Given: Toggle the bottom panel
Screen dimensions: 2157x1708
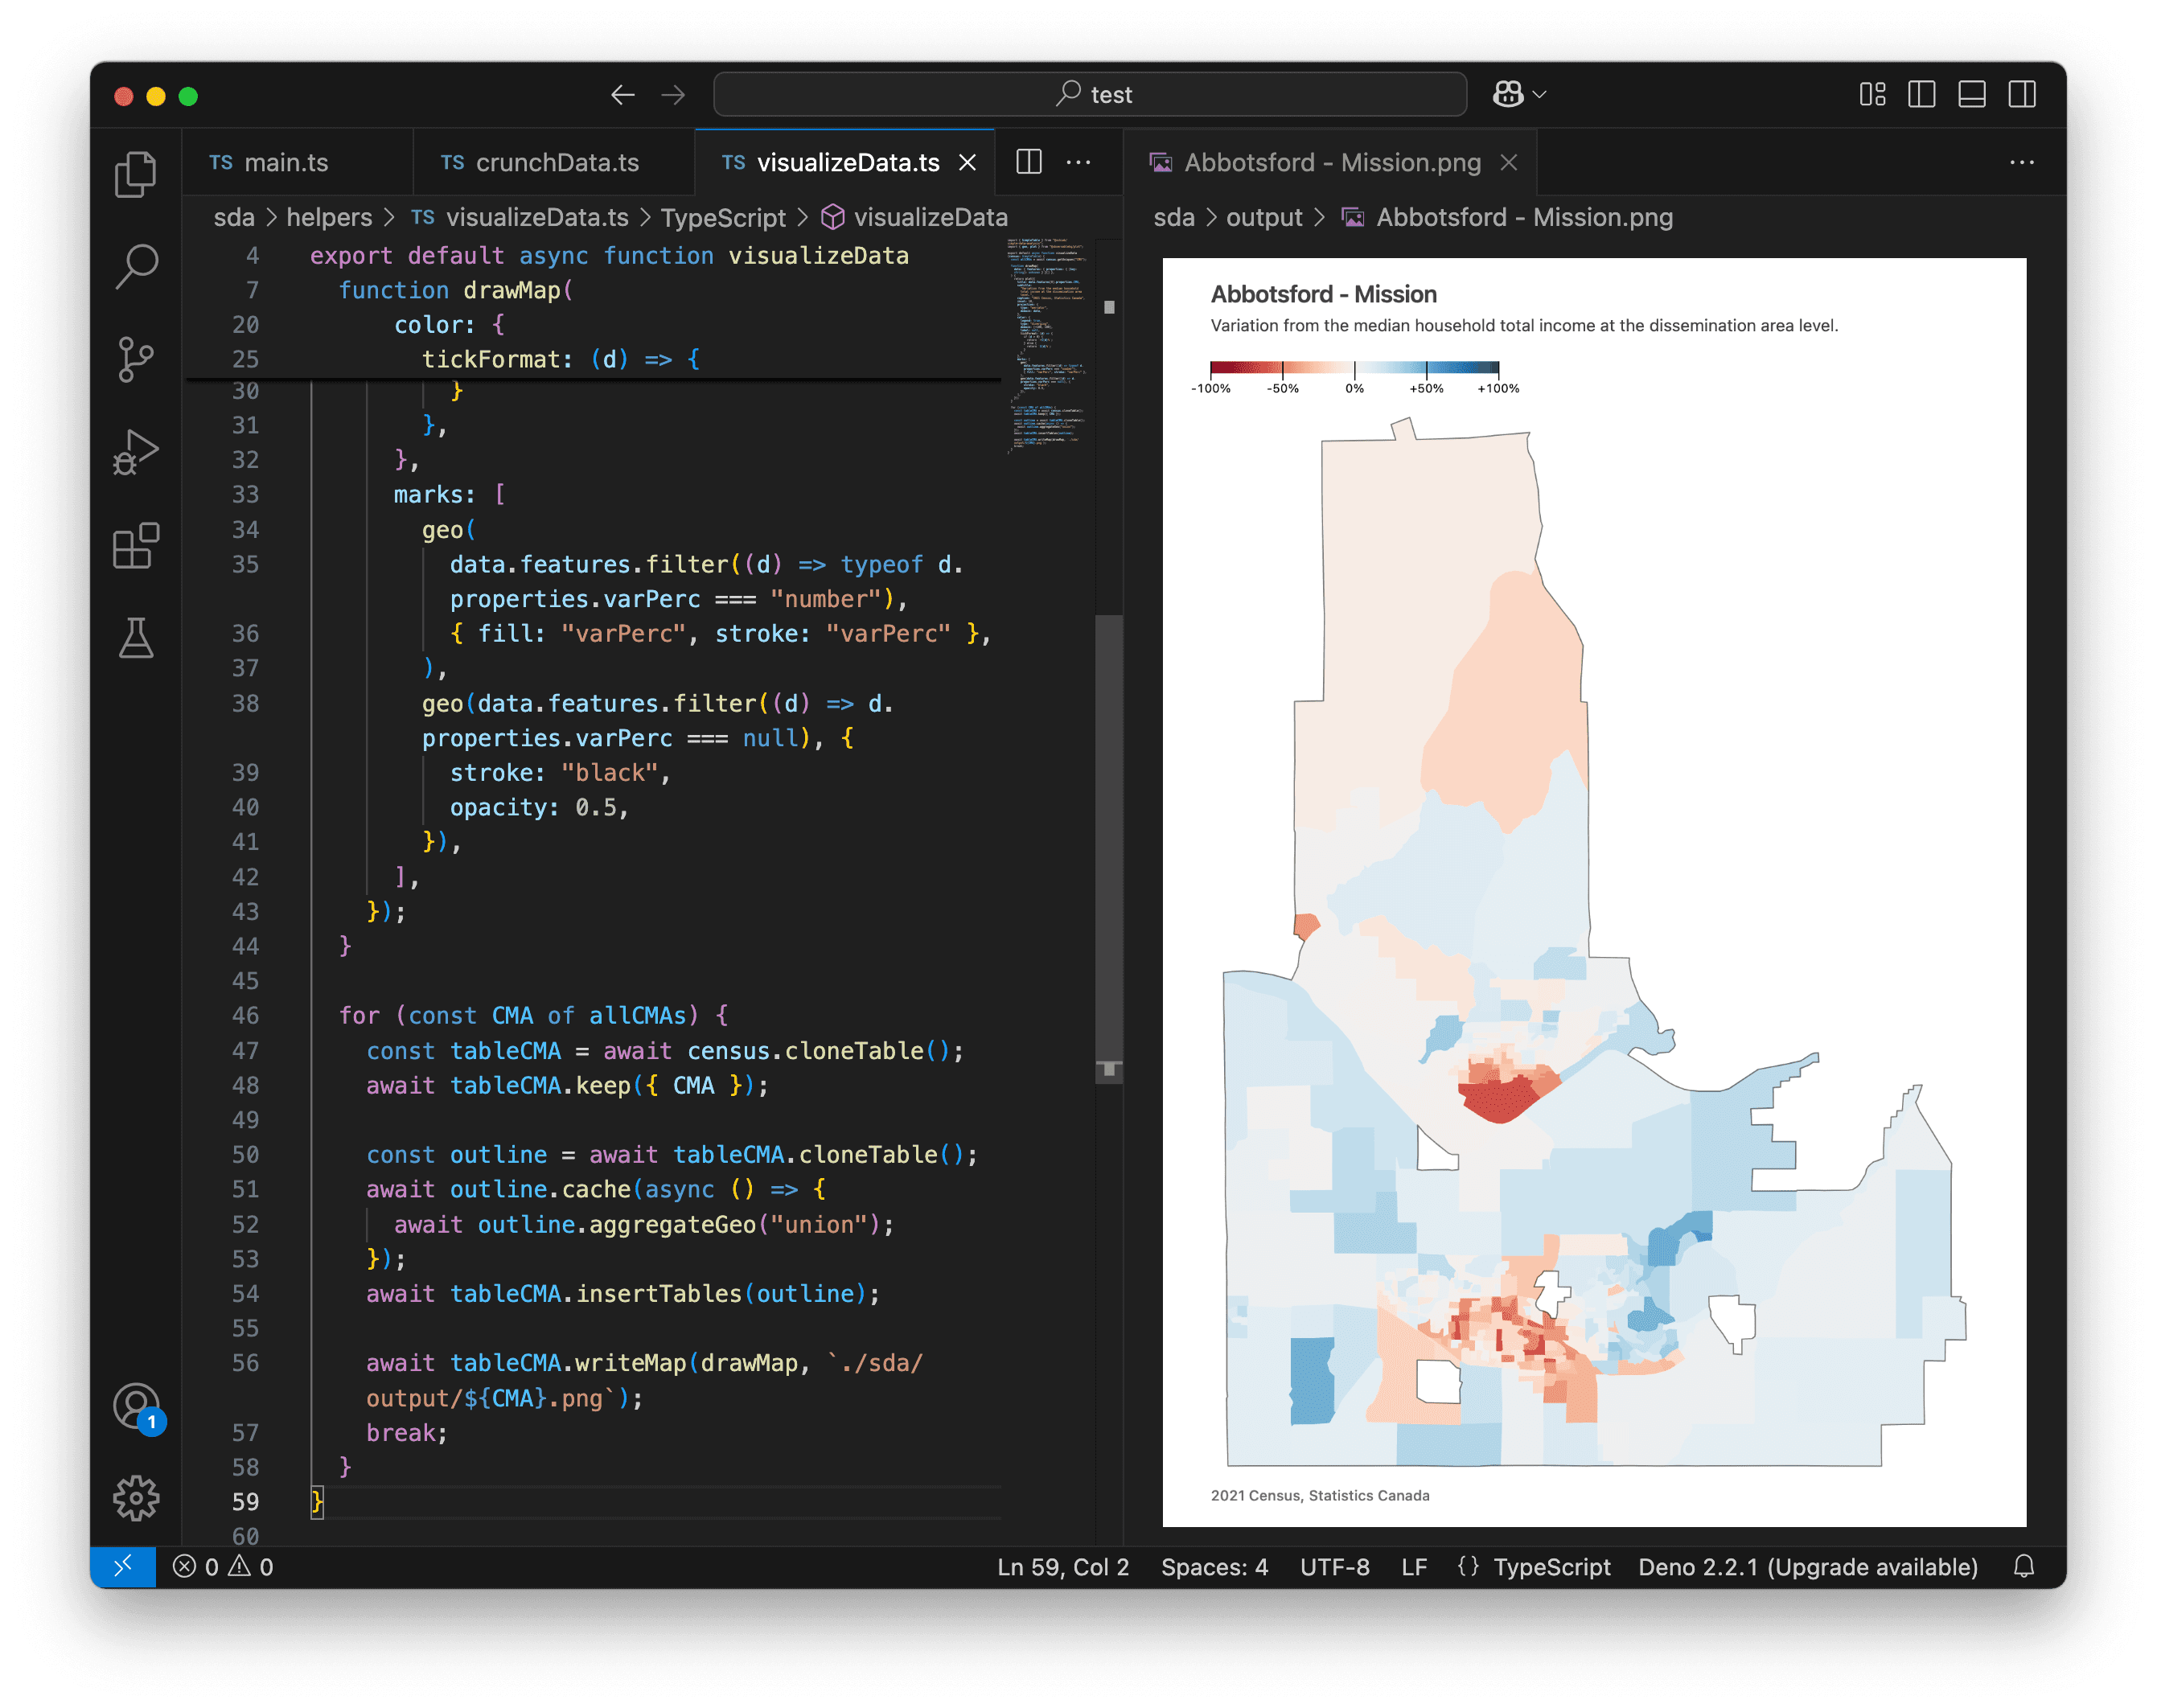Looking at the screenshot, I should (1971, 94).
